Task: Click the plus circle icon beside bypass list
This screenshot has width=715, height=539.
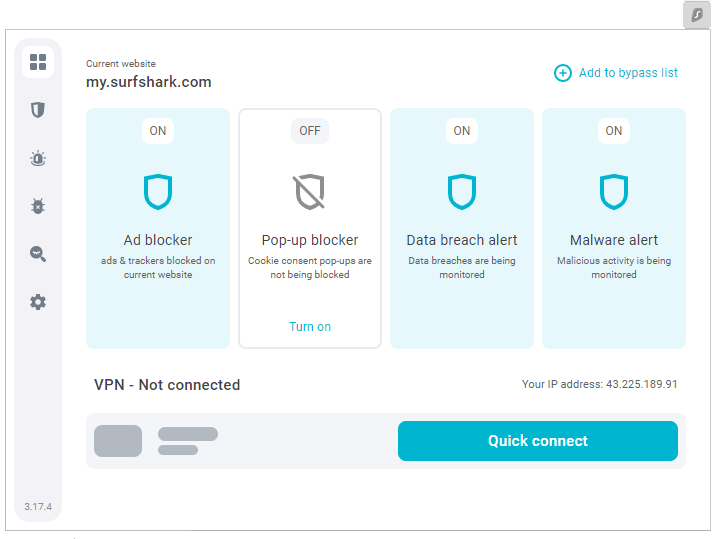Action: tap(563, 73)
